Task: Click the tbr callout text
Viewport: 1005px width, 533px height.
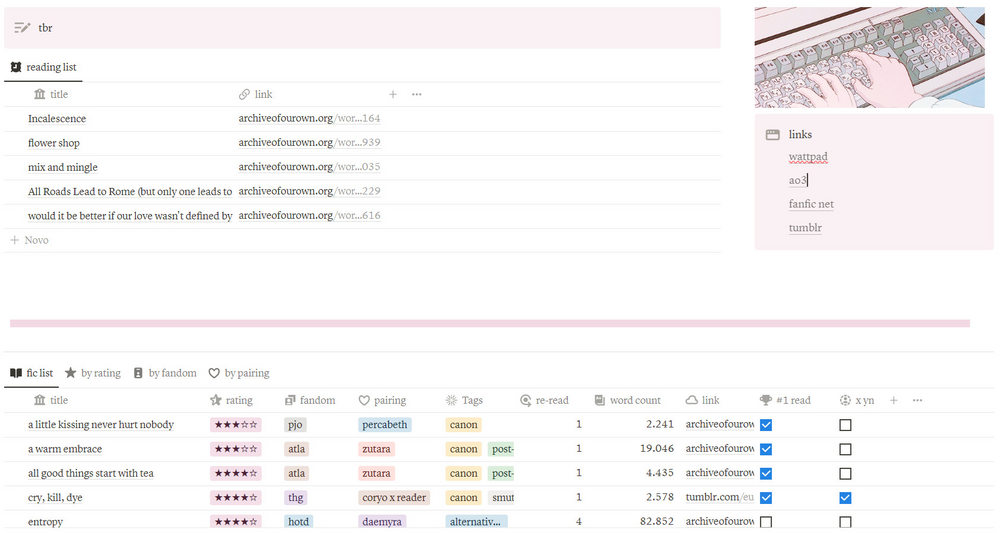Action: tap(46, 28)
